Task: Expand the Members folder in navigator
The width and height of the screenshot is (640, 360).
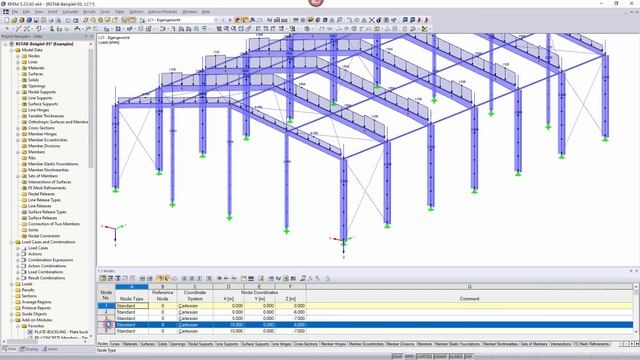Action: (x=18, y=152)
